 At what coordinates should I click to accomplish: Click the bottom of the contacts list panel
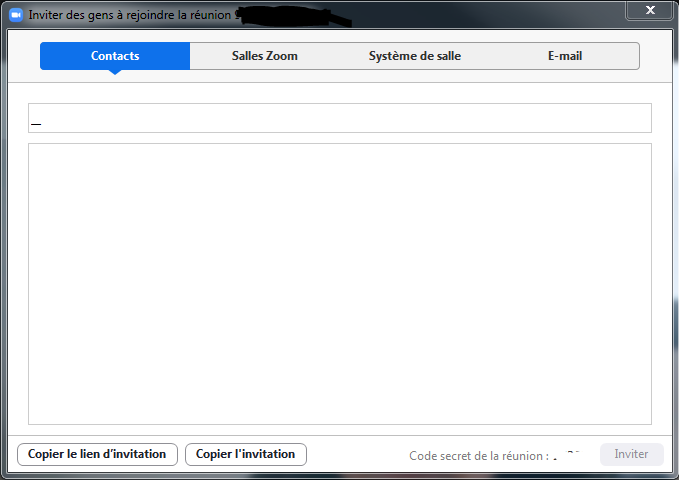click(x=340, y=415)
